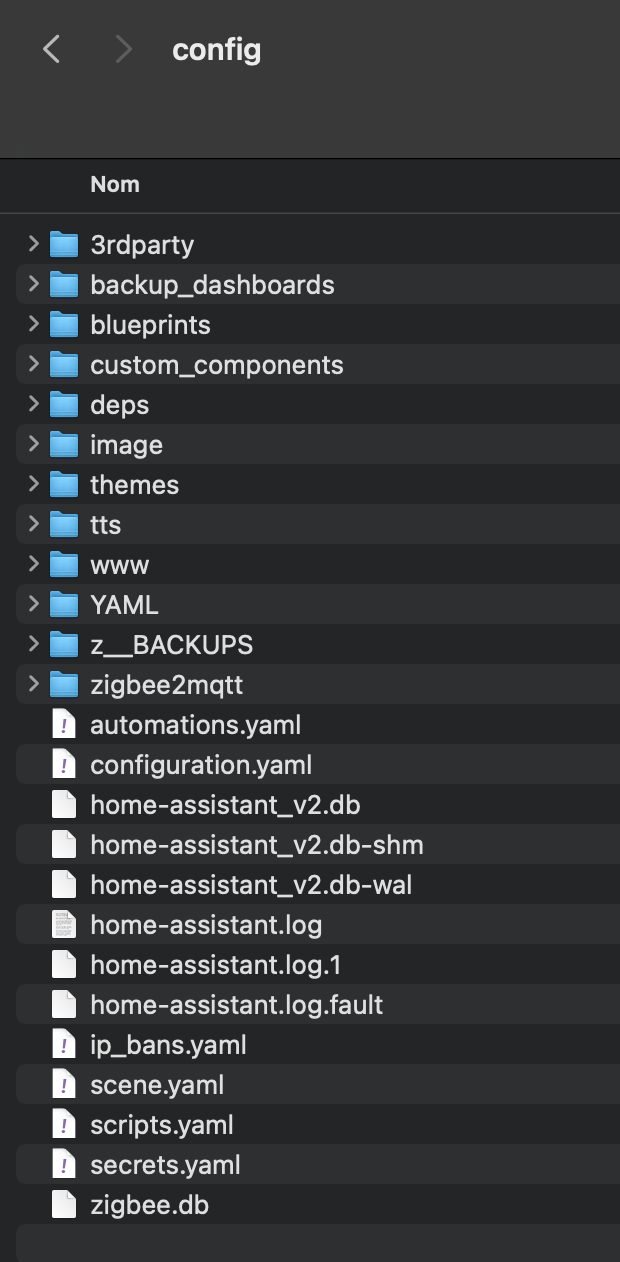620x1262 pixels.
Task: Click the home-assistant.log document icon
Action: (64, 925)
